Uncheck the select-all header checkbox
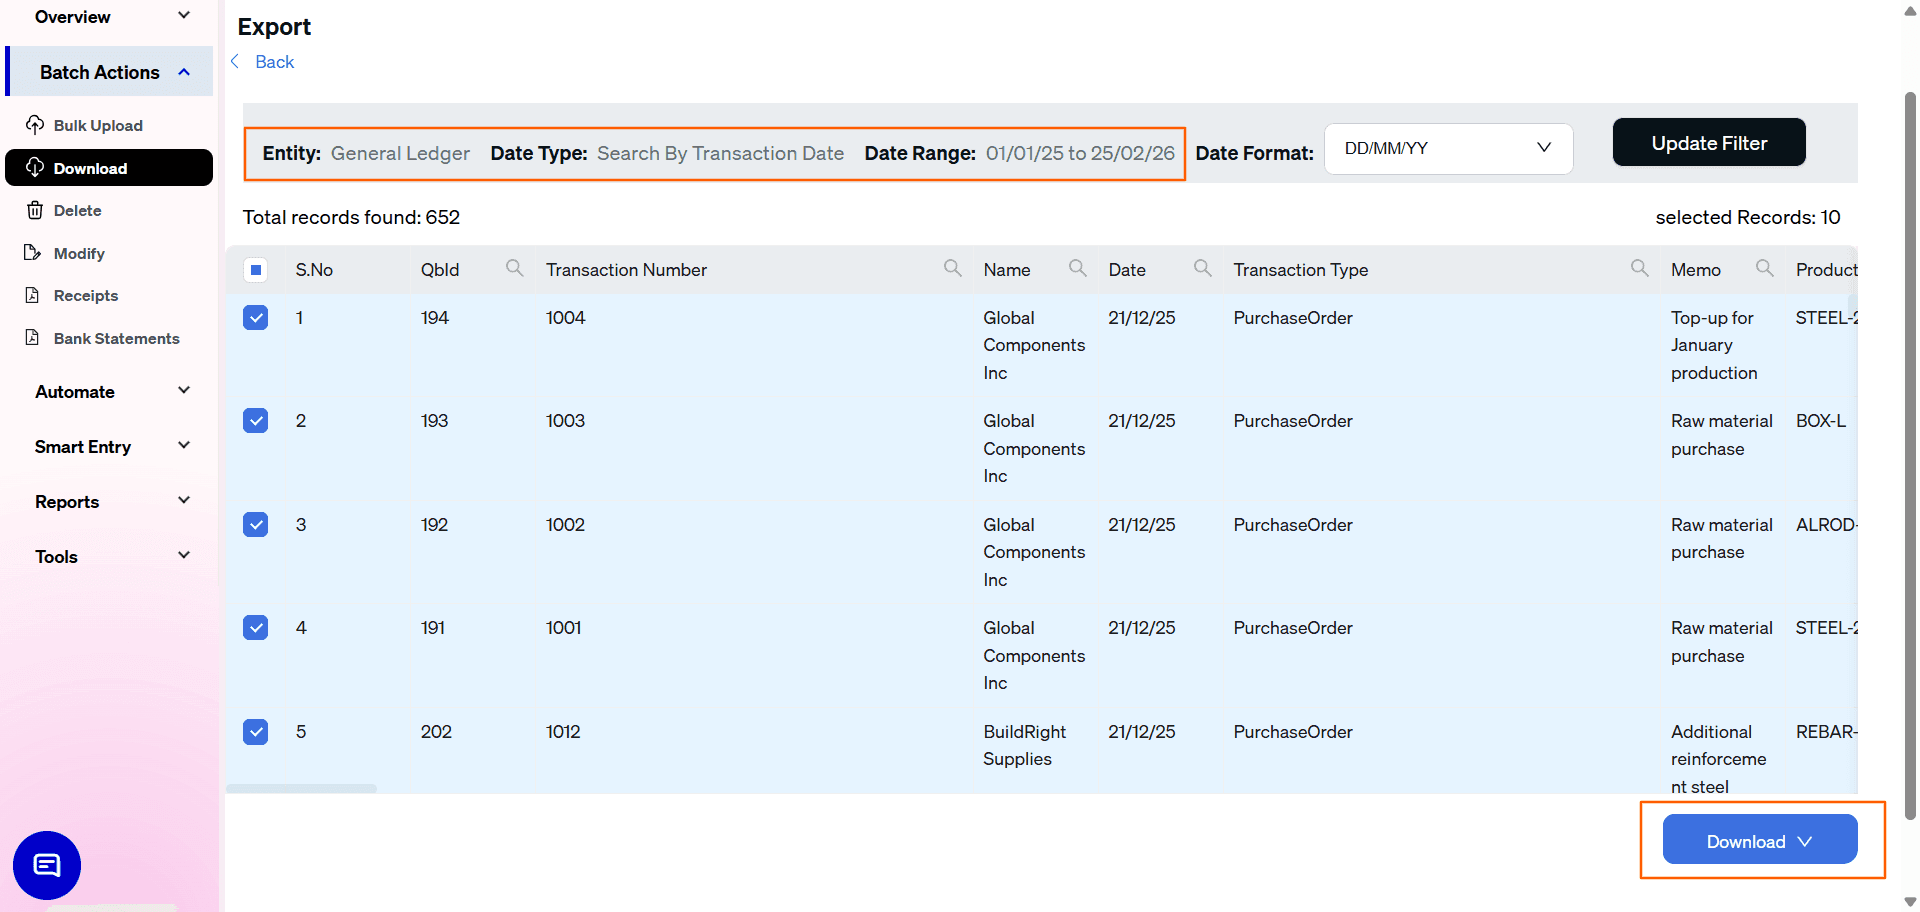 pyautogui.click(x=256, y=269)
